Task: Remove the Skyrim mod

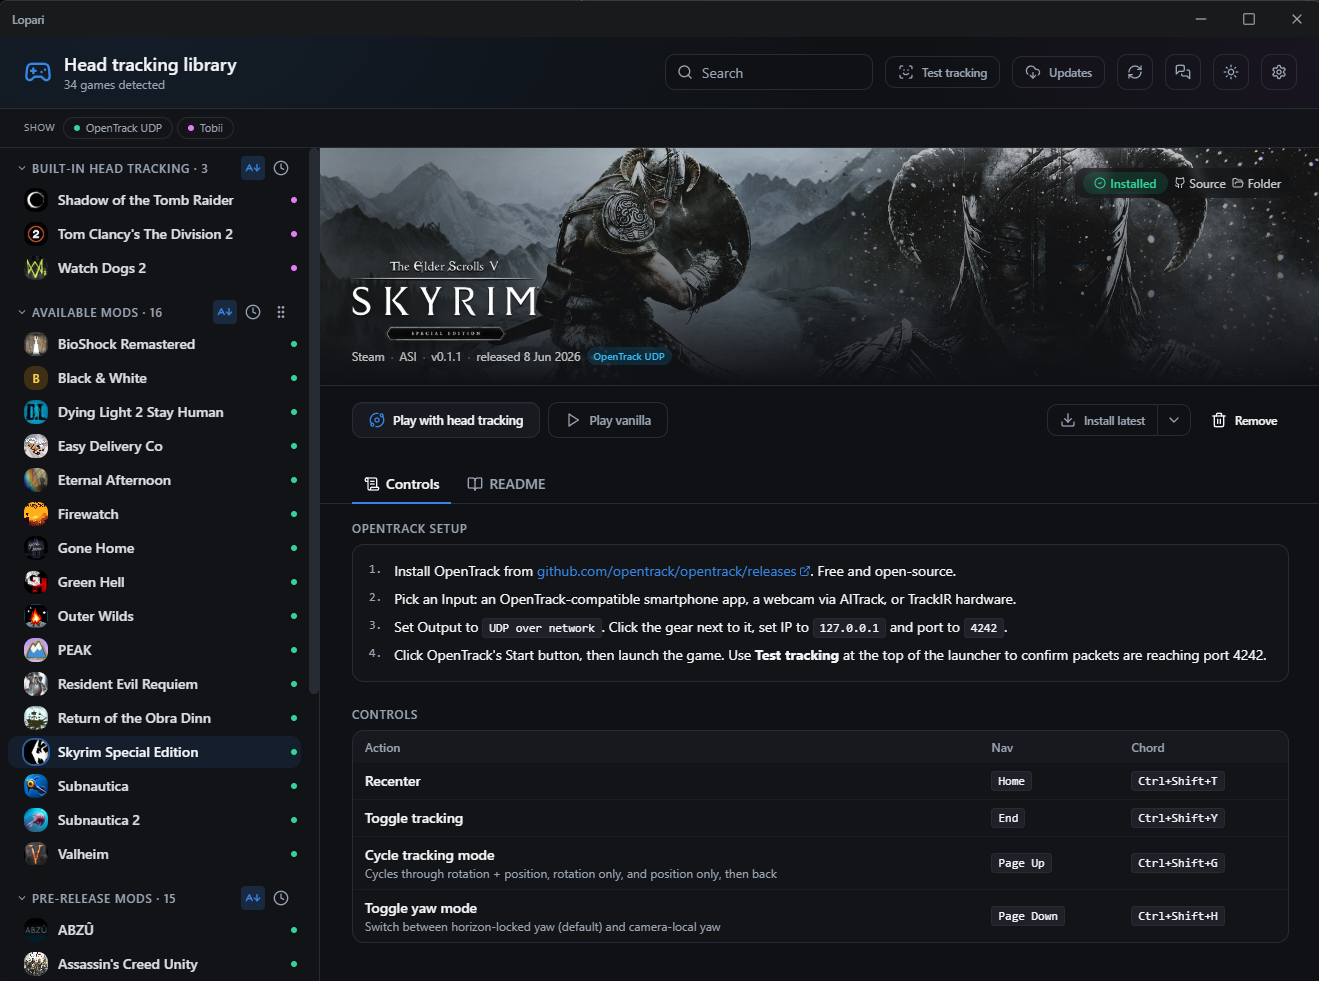Action: (1245, 420)
